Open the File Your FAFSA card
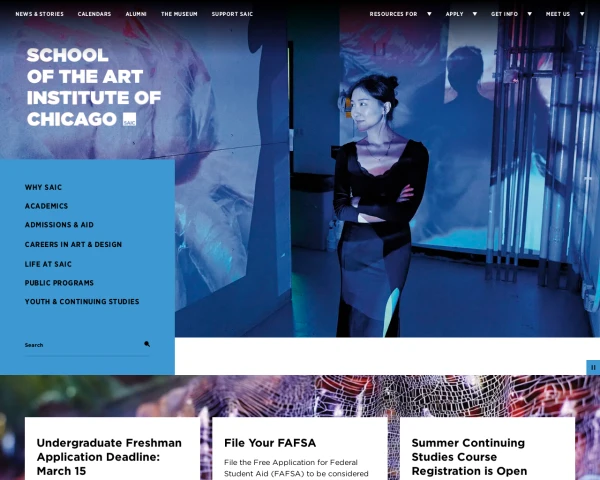Viewport: 600px width, 480px height. pyautogui.click(x=300, y=449)
